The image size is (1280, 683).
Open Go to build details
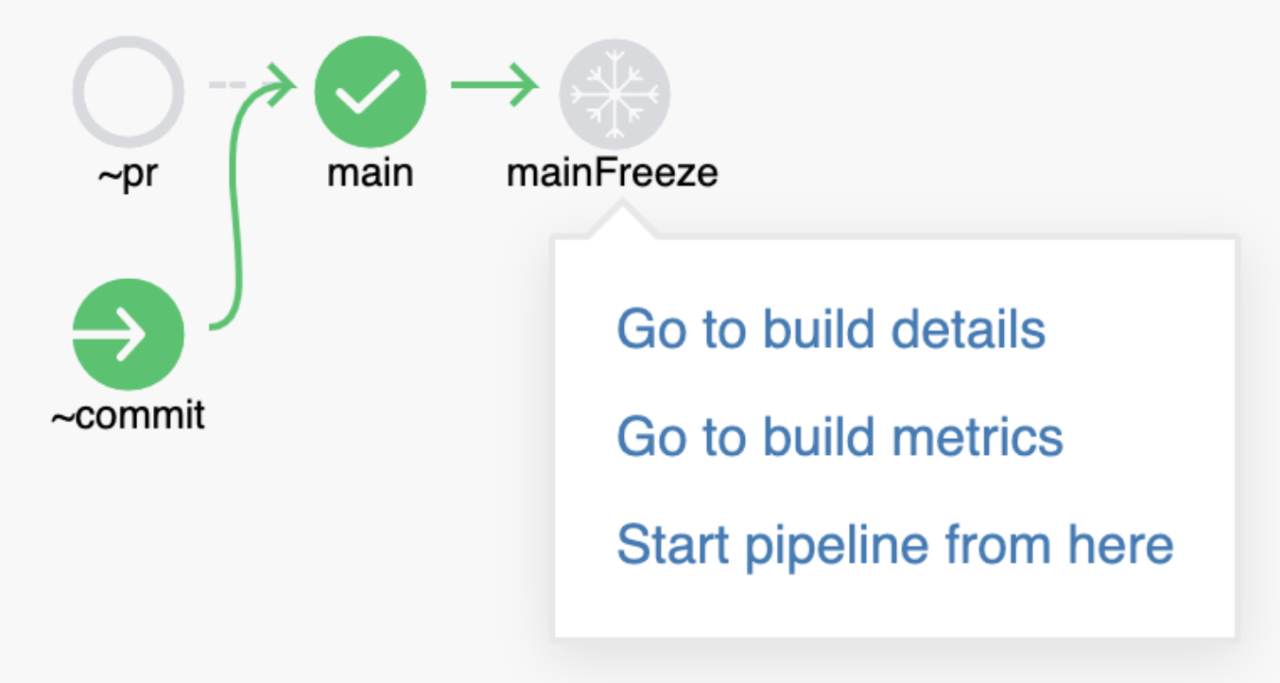point(831,329)
